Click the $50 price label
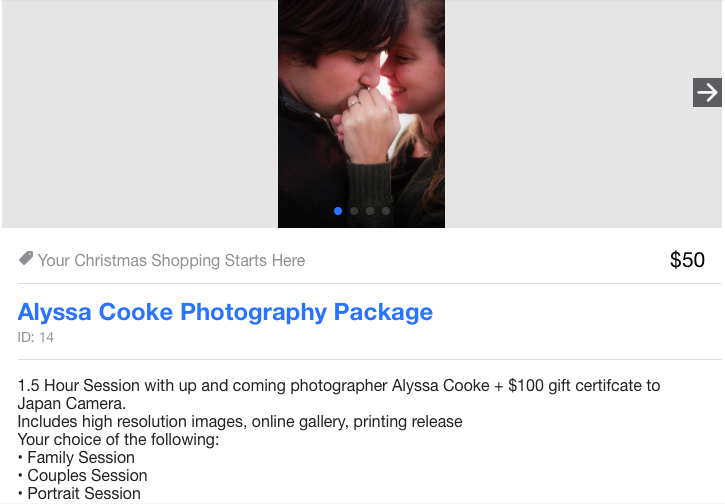Viewport: 725px width, 504px height. (687, 260)
